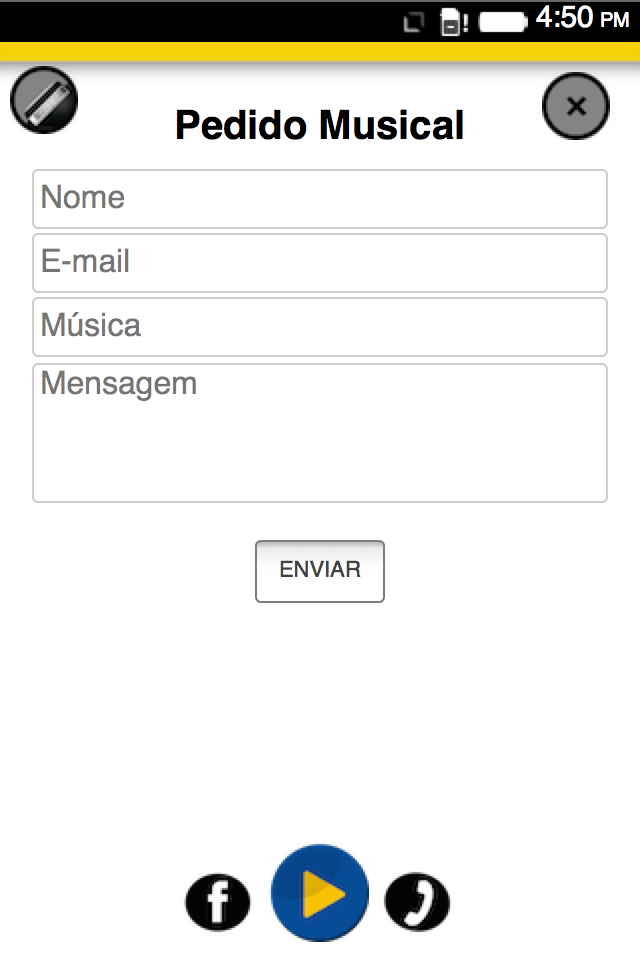Focus the Nome input field
This screenshot has height=960, width=640.
click(320, 198)
